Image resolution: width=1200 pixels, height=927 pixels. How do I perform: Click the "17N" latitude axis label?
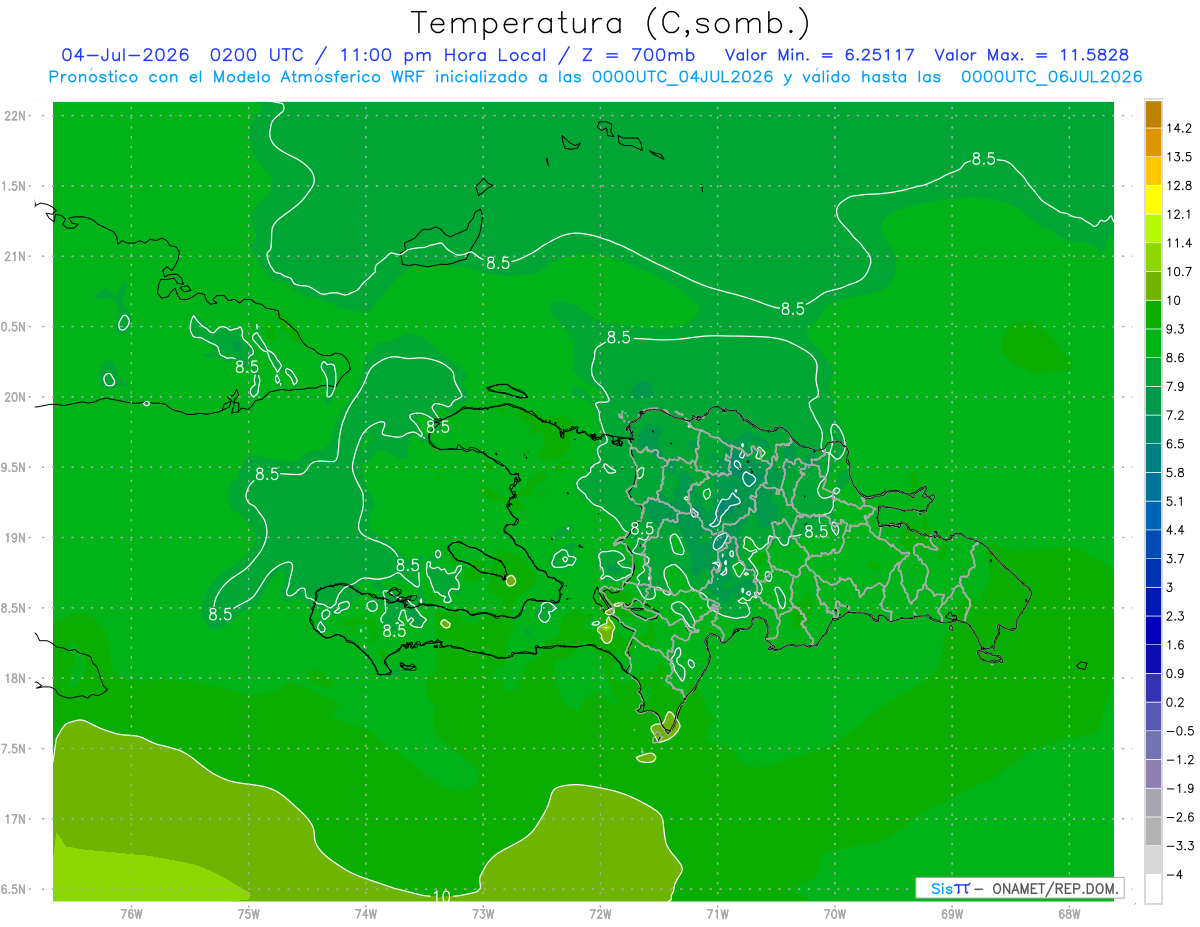pyautogui.click(x=15, y=820)
